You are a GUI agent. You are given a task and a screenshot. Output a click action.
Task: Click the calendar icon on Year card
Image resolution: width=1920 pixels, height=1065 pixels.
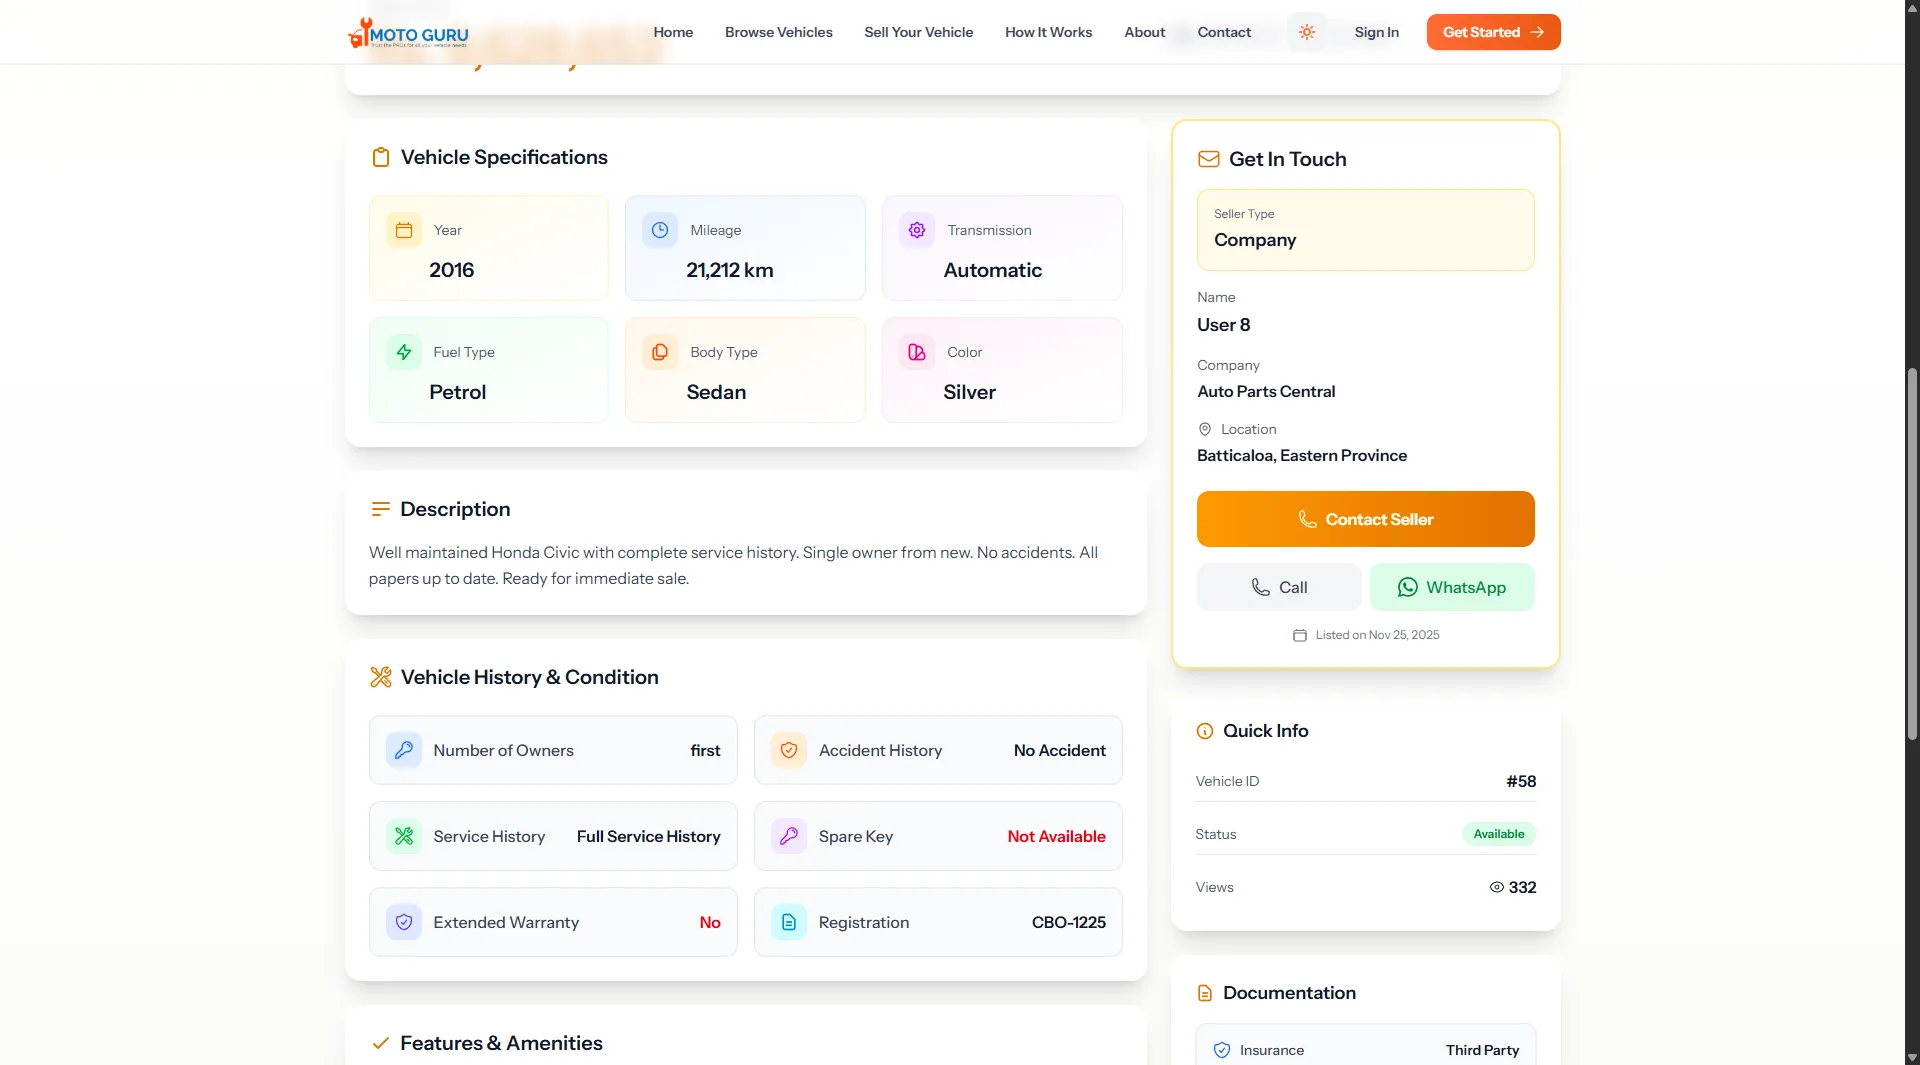click(x=404, y=230)
